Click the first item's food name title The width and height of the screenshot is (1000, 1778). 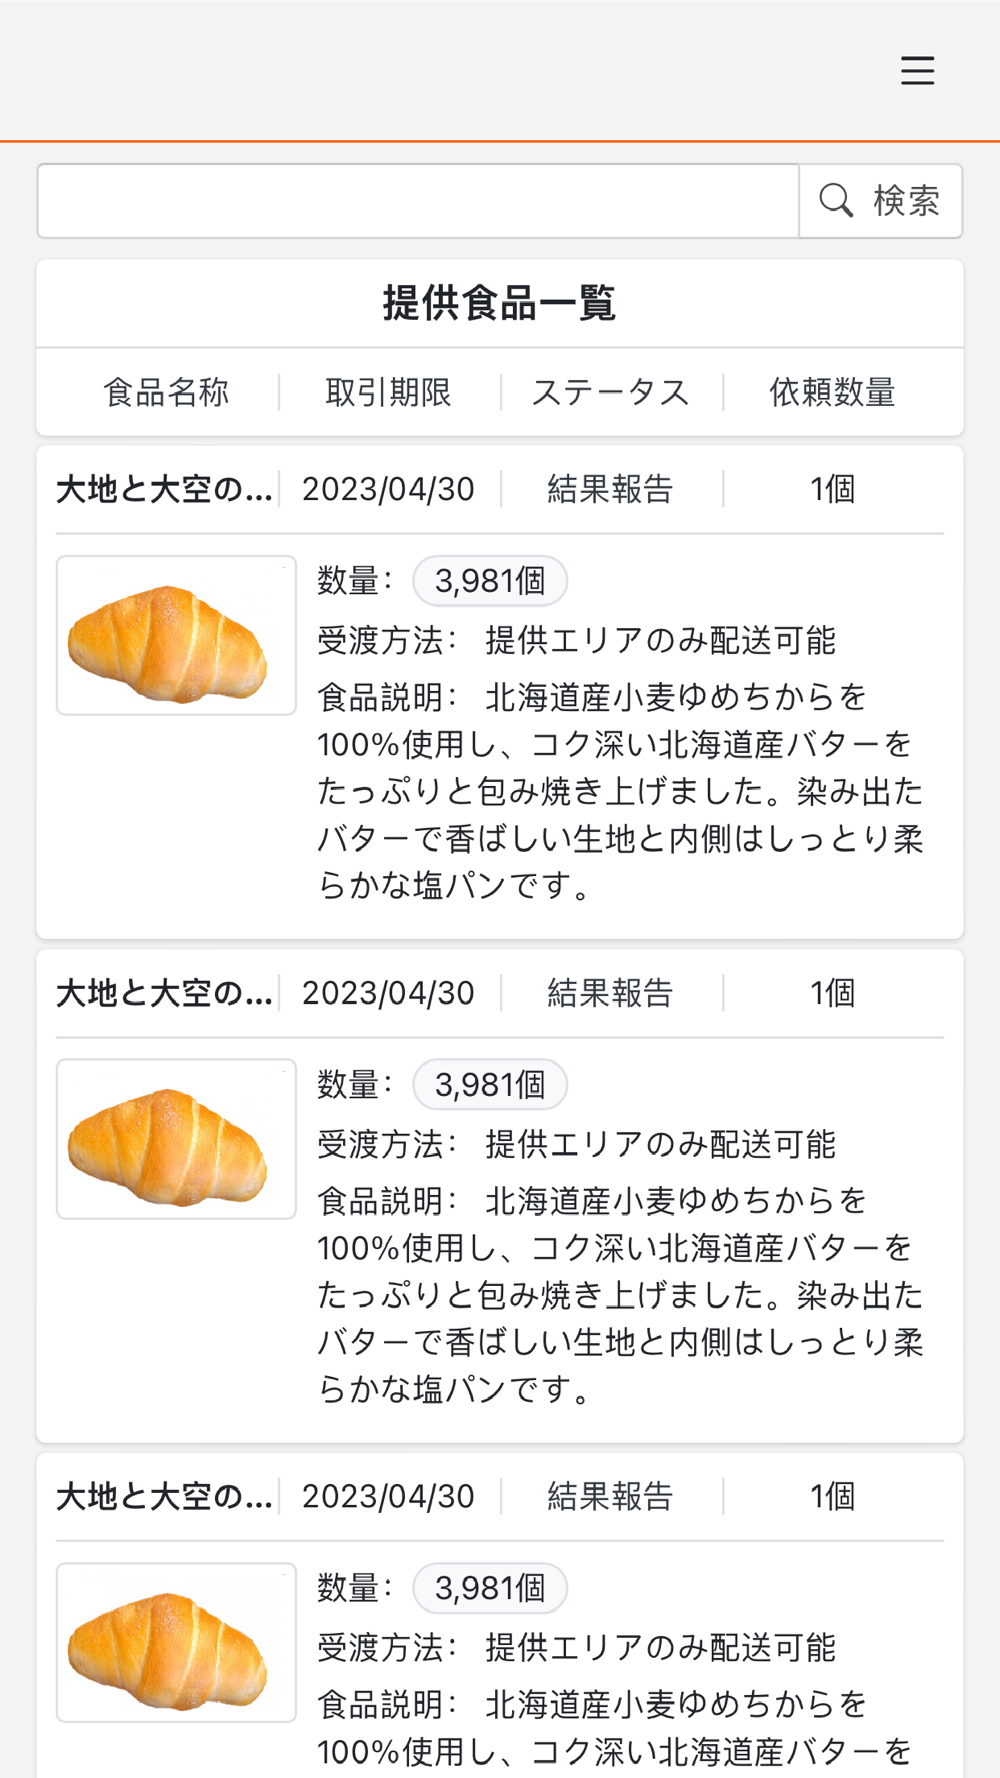pos(165,490)
